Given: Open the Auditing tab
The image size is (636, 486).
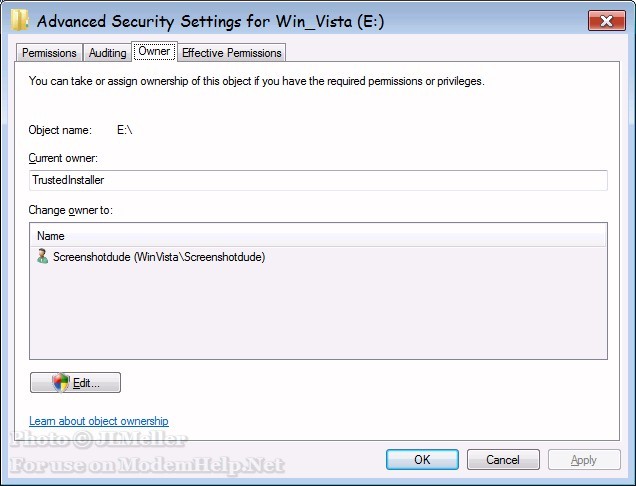Looking at the screenshot, I should (x=108, y=53).
